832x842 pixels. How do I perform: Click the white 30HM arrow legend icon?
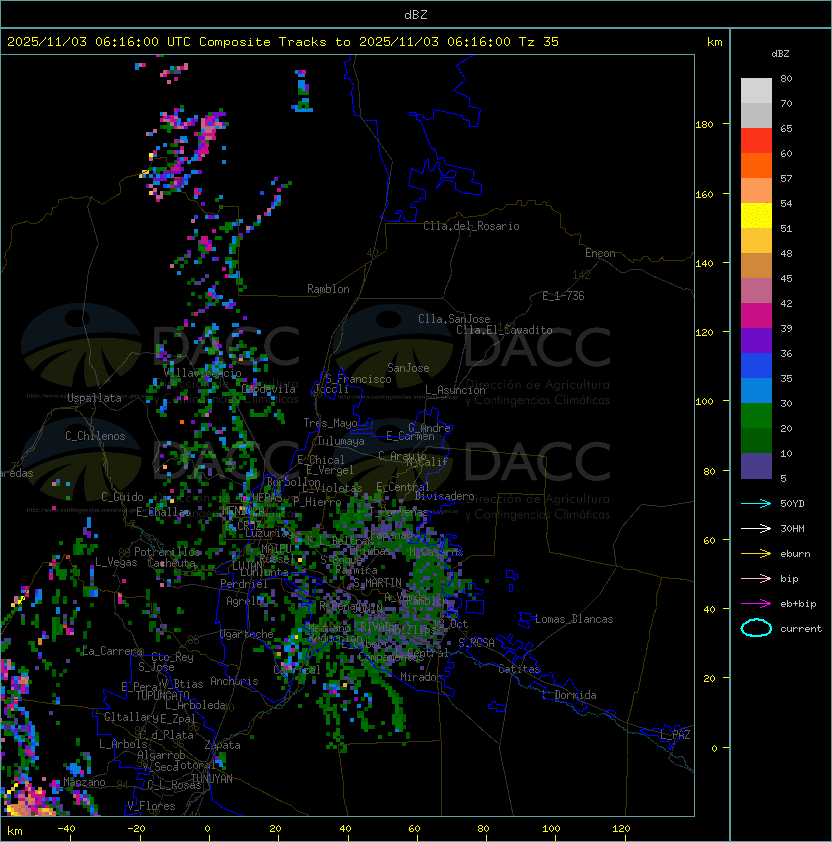[x=756, y=529]
